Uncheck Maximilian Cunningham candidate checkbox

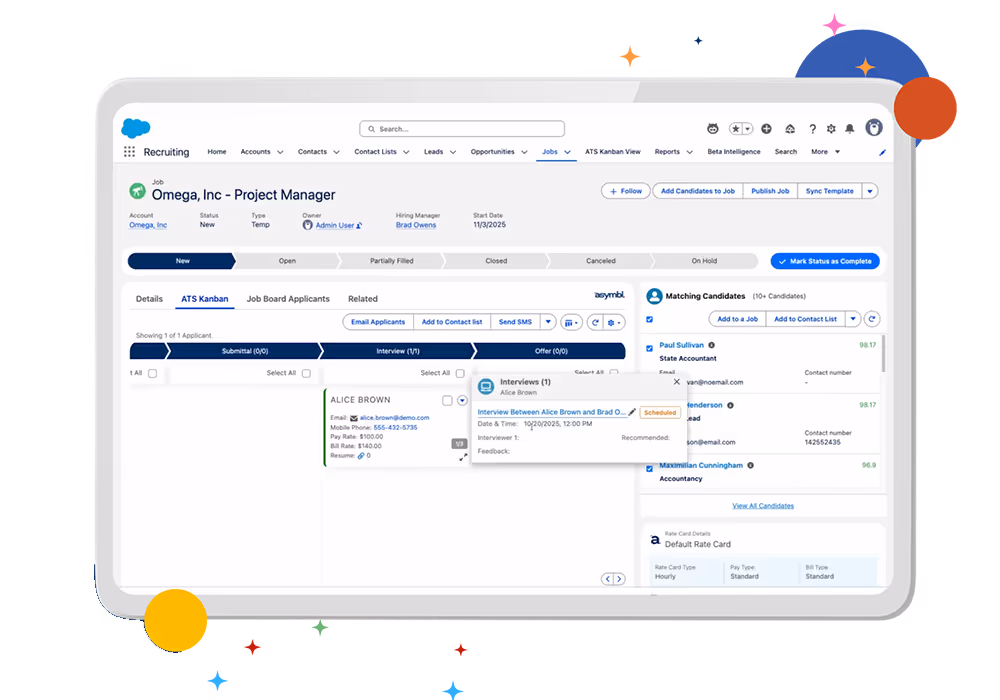pos(649,469)
